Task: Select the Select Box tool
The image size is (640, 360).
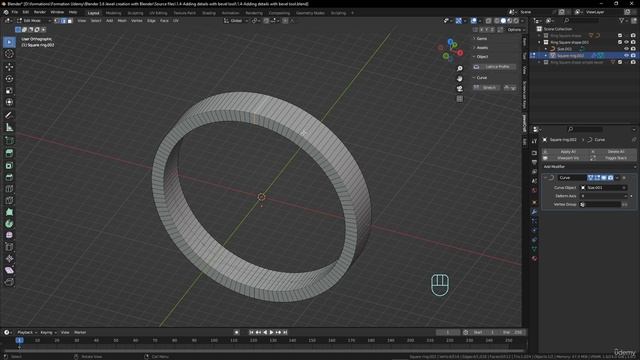Action: [x=9, y=42]
